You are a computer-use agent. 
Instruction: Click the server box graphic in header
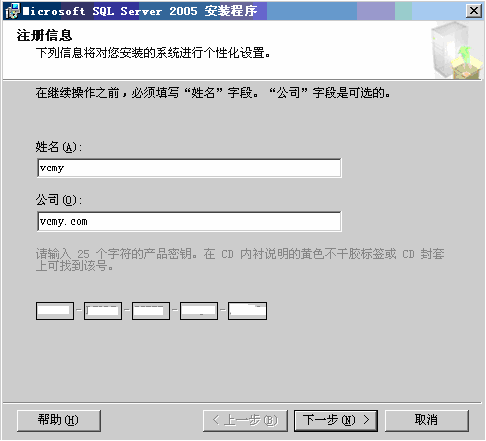[456, 51]
